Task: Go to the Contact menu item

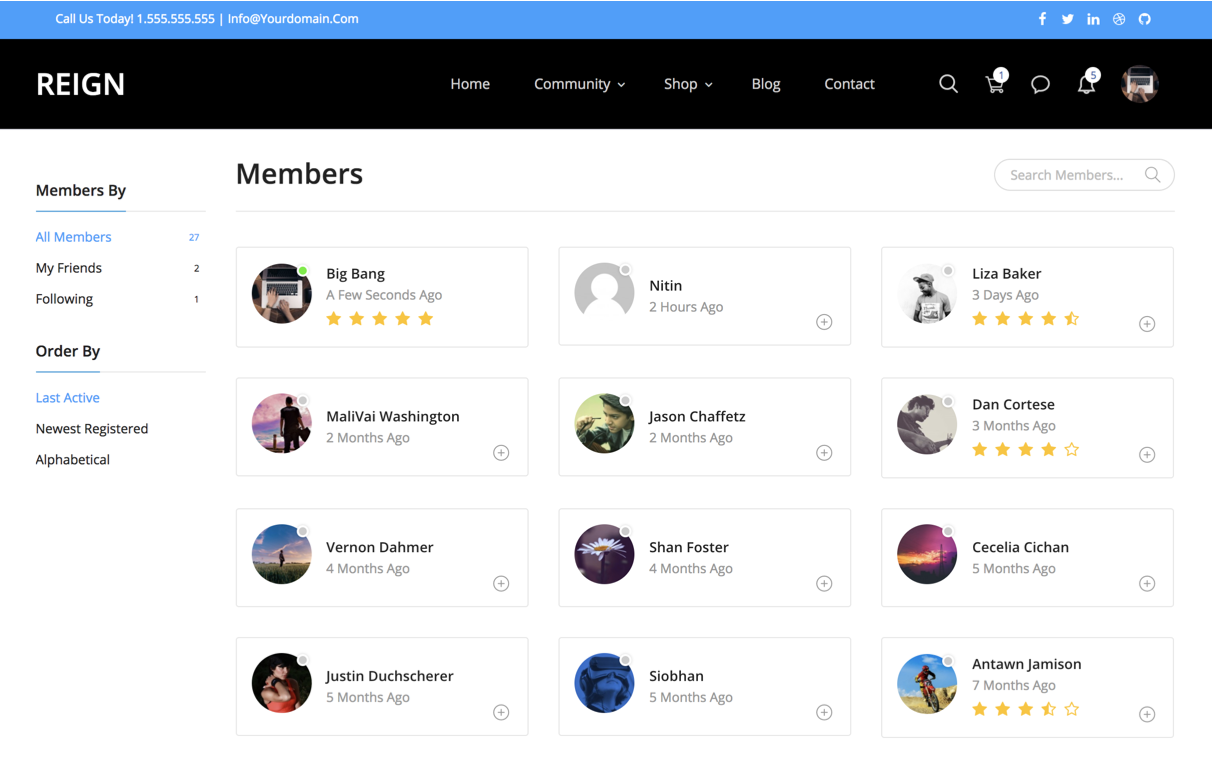Action: [x=849, y=84]
